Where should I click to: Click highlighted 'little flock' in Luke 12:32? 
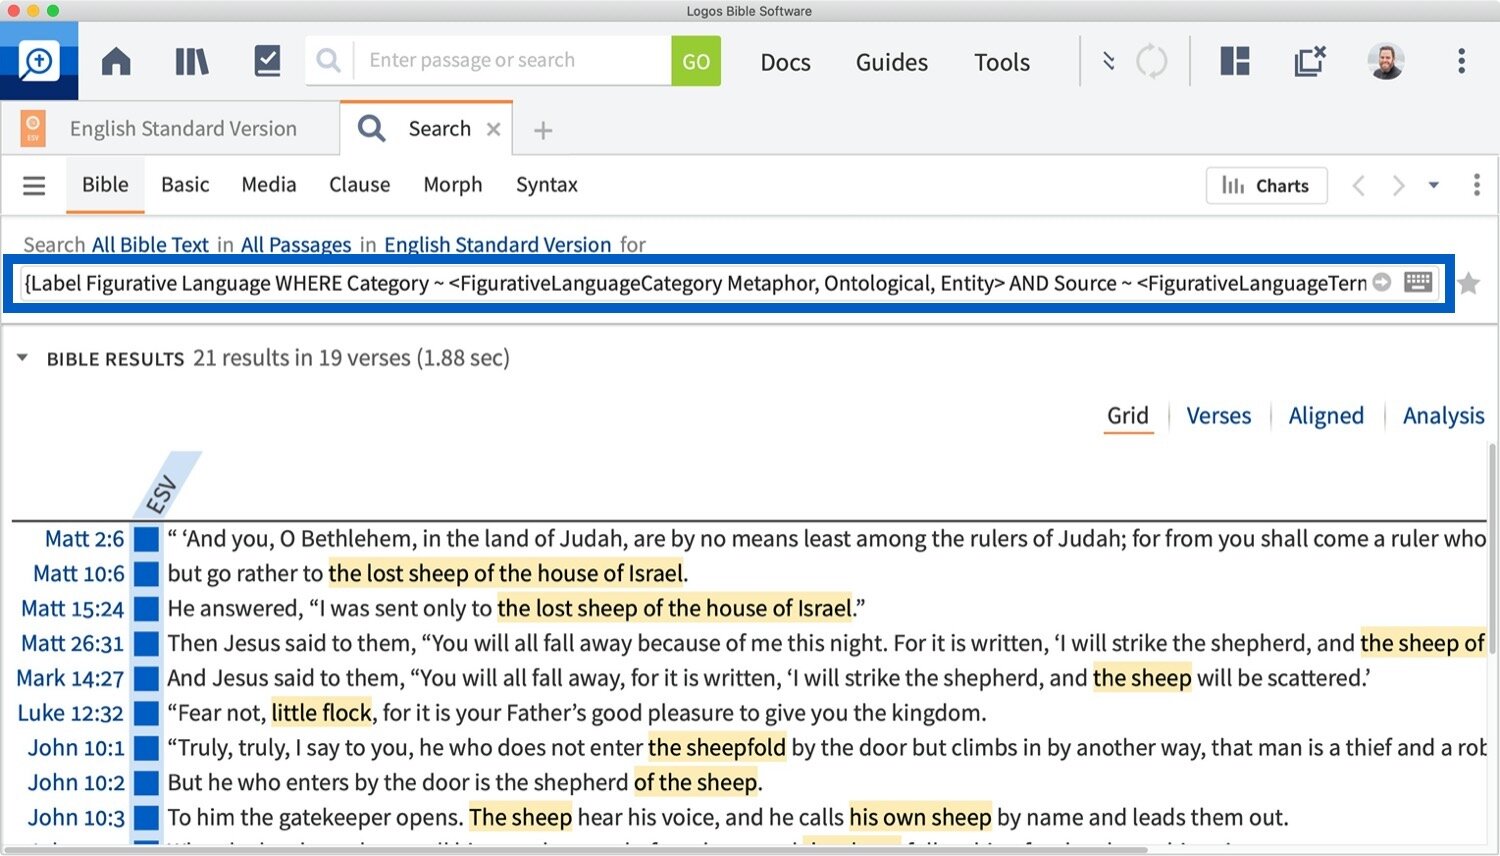[322, 713]
